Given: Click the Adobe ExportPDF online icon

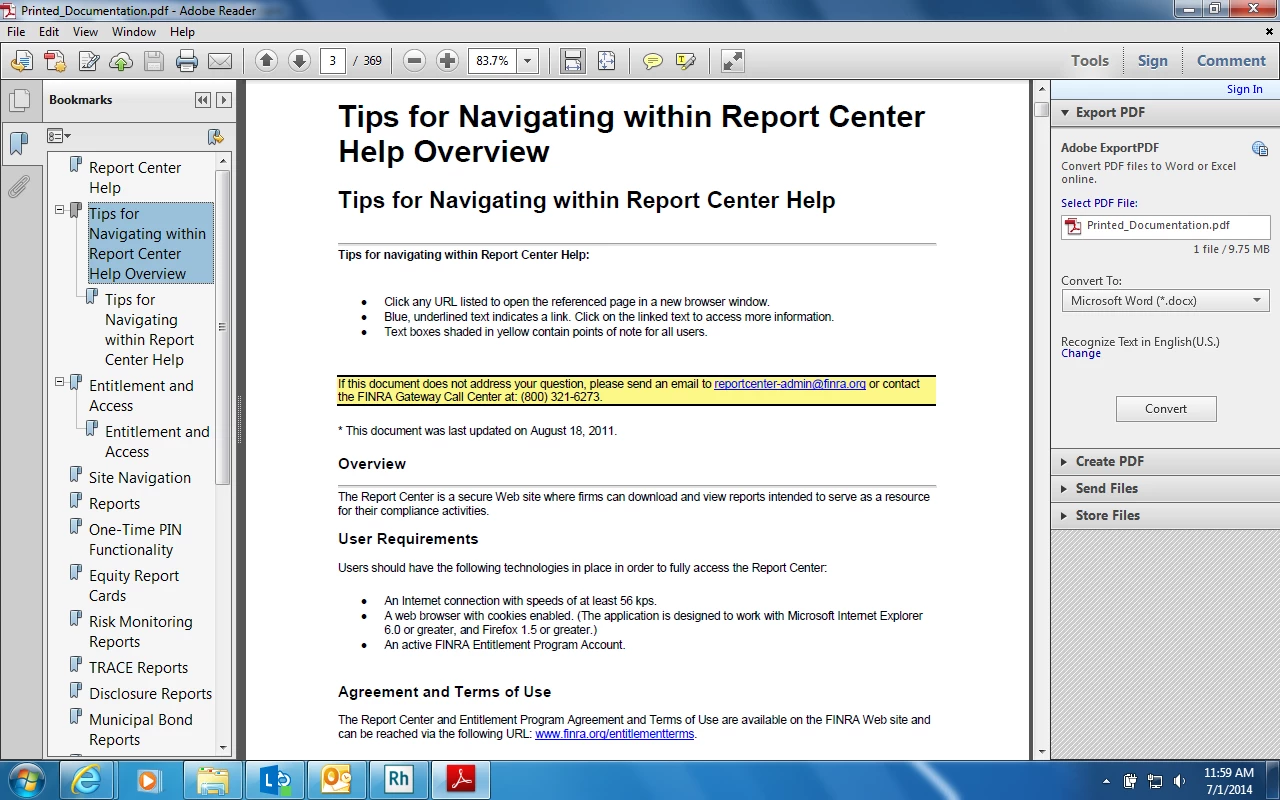Looking at the screenshot, I should click(x=1260, y=149).
